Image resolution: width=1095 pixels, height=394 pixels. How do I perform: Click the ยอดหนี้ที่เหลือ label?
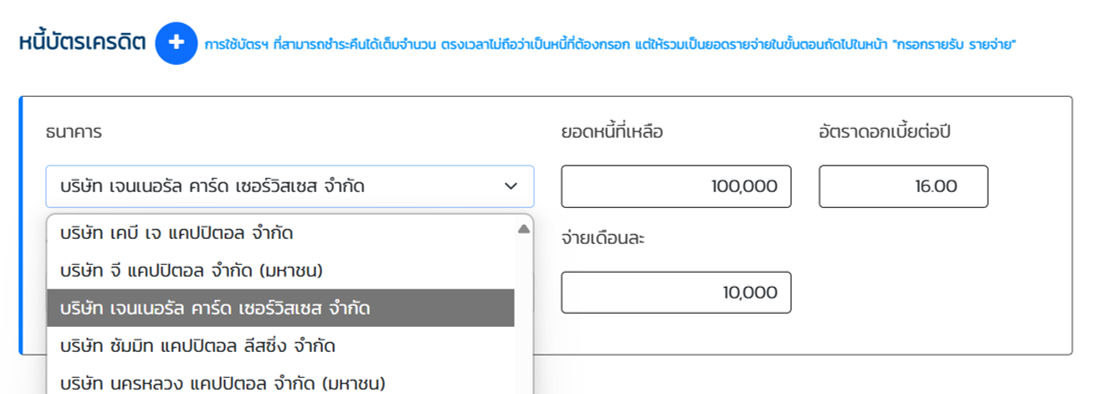point(612,132)
